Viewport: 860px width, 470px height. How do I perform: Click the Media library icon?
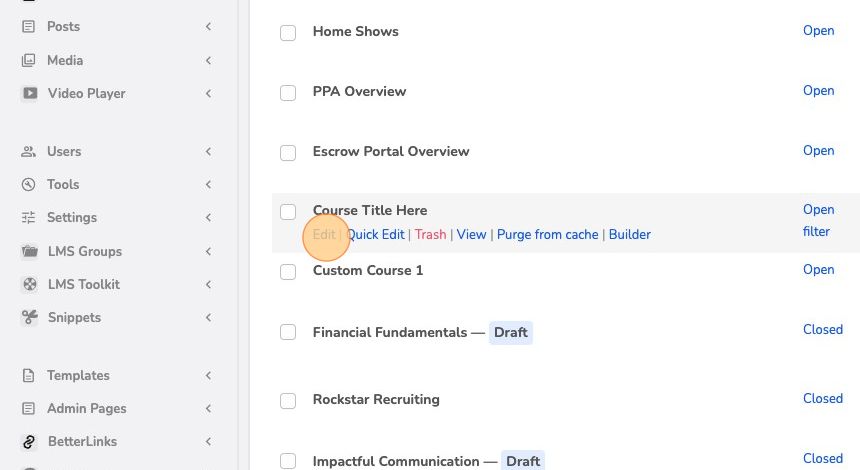(x=28, y=60)
